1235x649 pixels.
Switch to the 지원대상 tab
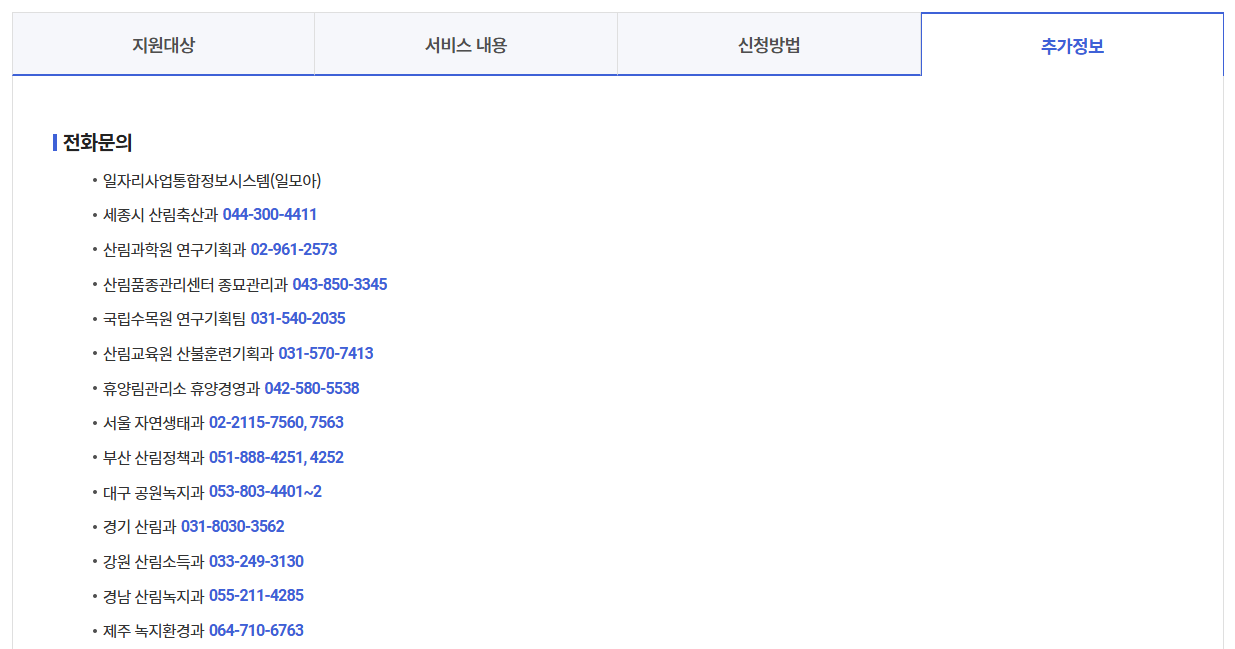162,43
